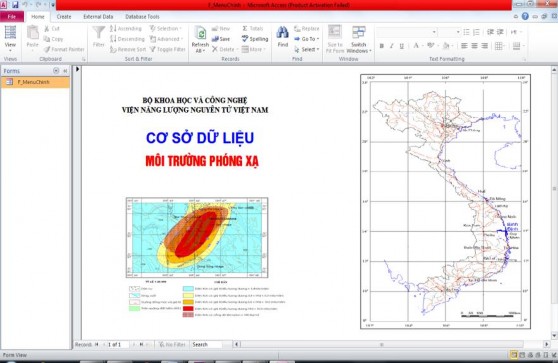This screenshot has width=558, height=363.
Task: Click Cut in the Clipboard group
Action: [52, 28]
